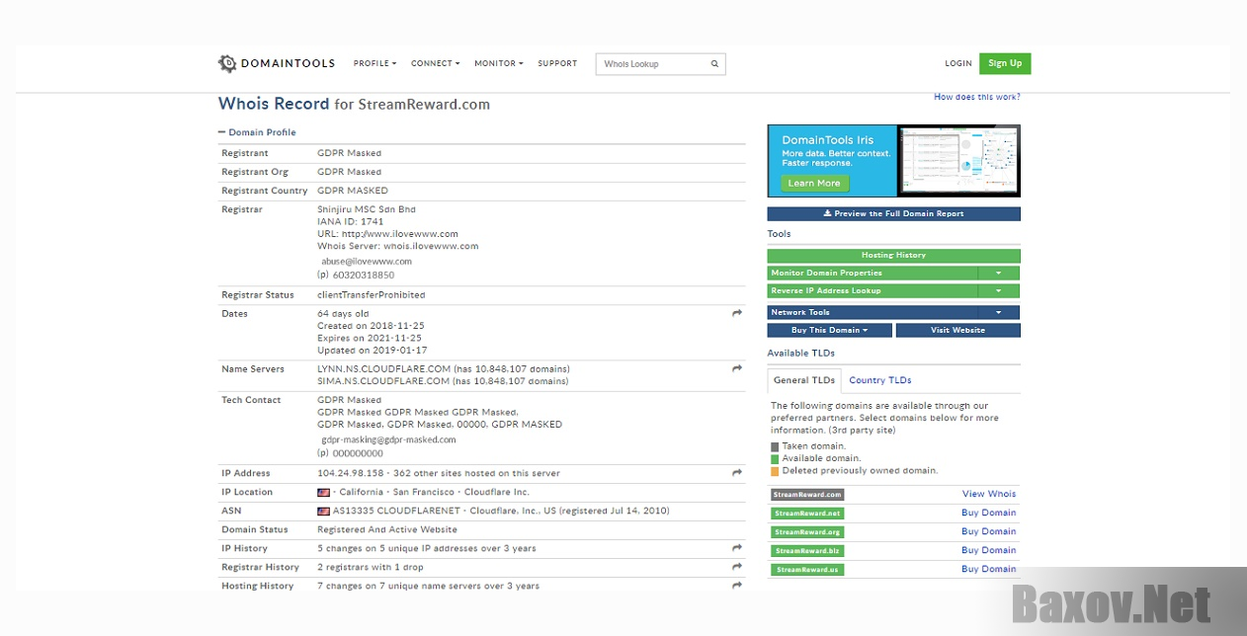This screenshot has height=636, width=1247.
Task: Click the SIMA.NS.CLOUDFLARE.COM name server
Action: click(x=383, y=381)
